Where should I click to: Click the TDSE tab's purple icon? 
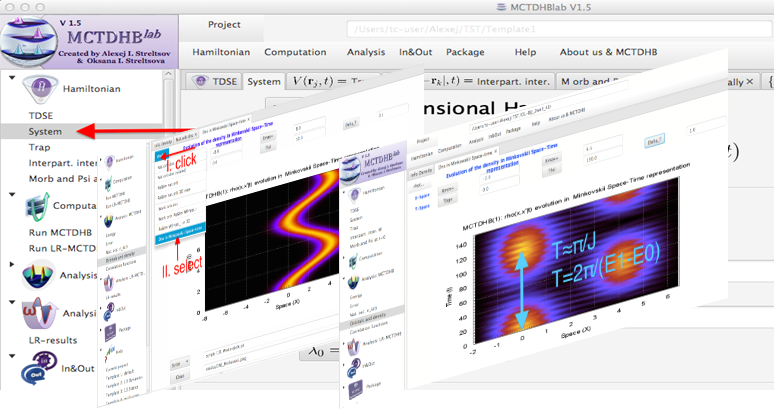(200, 81)
